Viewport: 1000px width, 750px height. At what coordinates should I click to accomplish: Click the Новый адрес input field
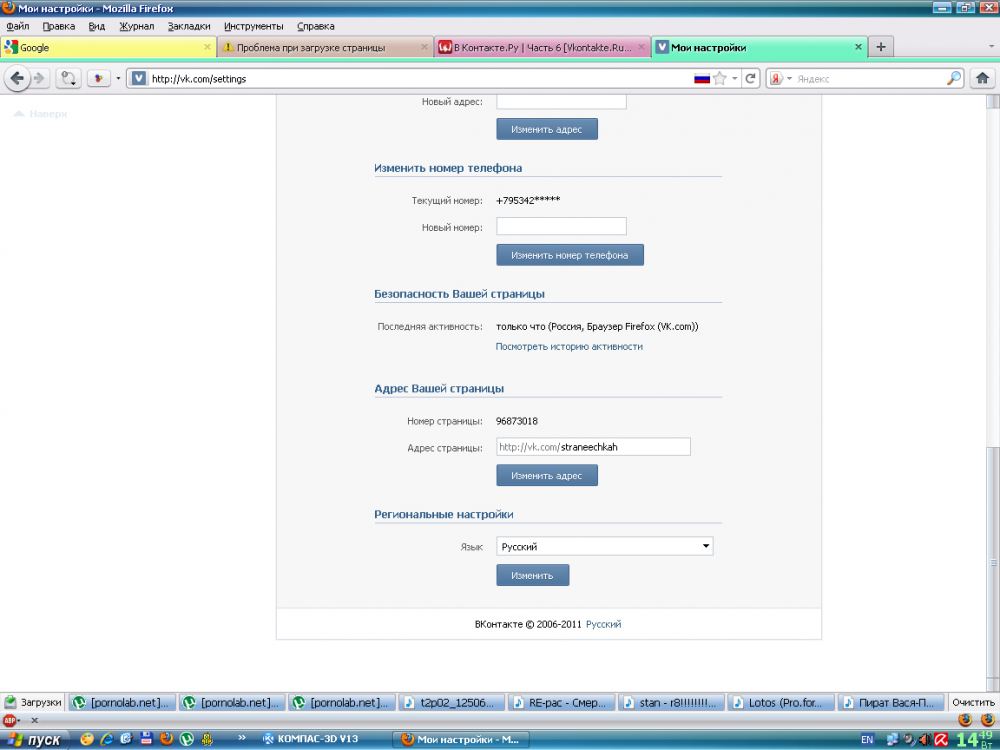pyautogui.click(x=561, y=101)
